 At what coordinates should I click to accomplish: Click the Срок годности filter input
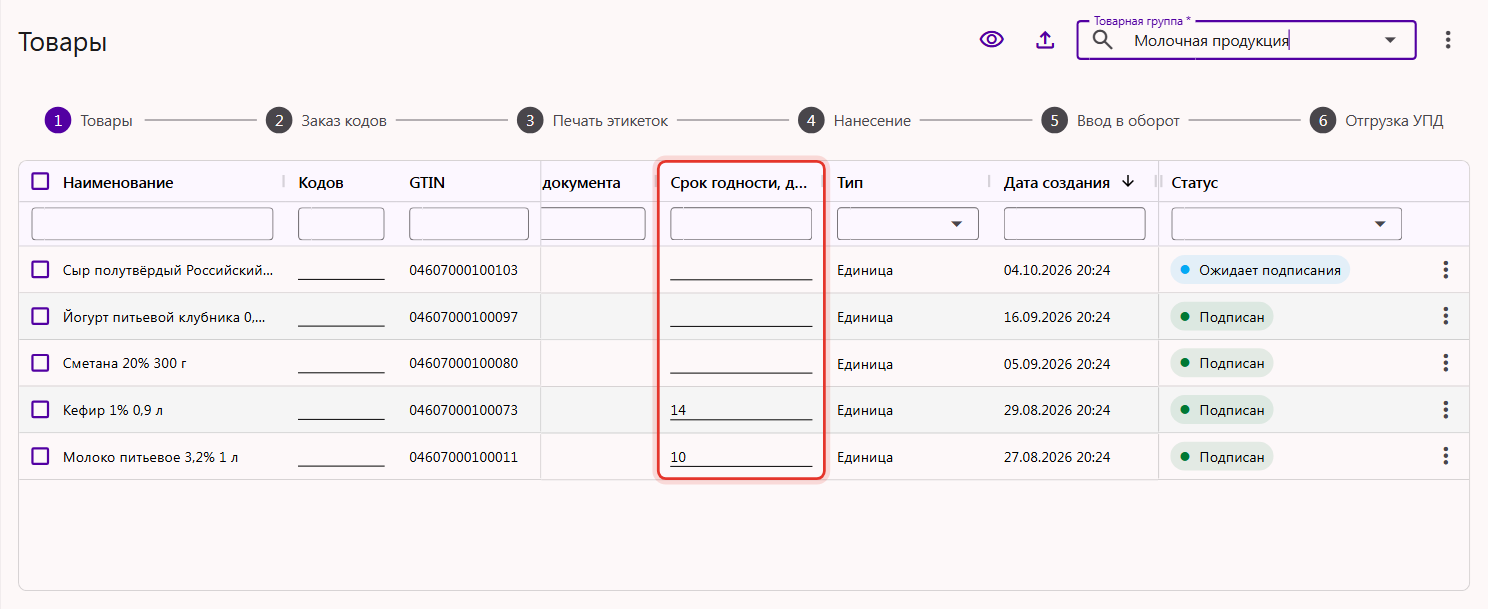(741, 224)
